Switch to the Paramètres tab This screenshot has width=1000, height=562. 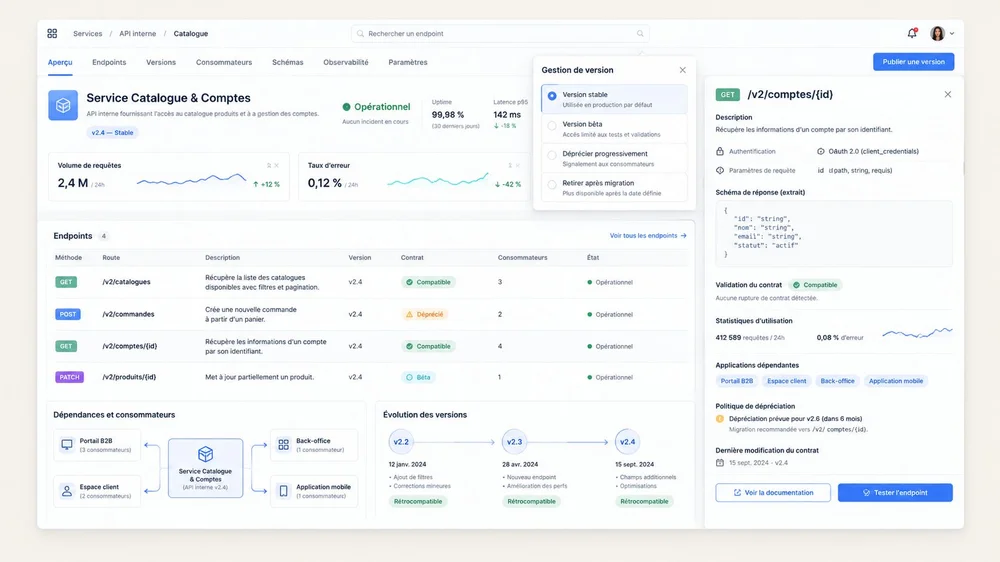(408, 63)
